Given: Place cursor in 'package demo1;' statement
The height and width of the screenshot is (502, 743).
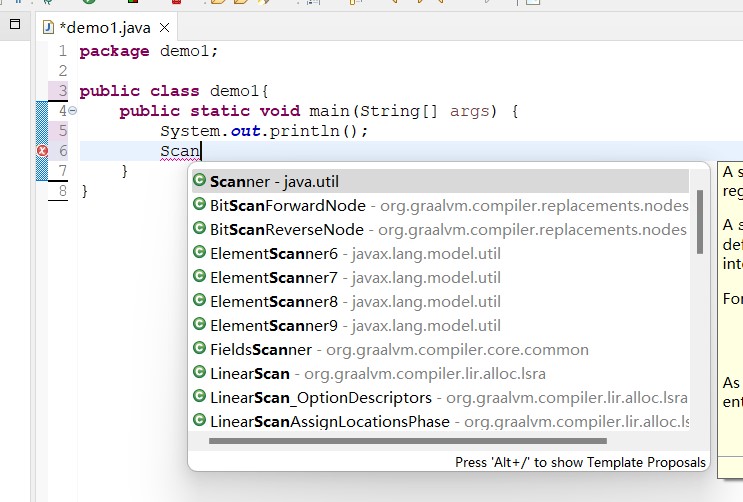Looking at the screenshot, I should pyautogui.click(x=148, y=51).
